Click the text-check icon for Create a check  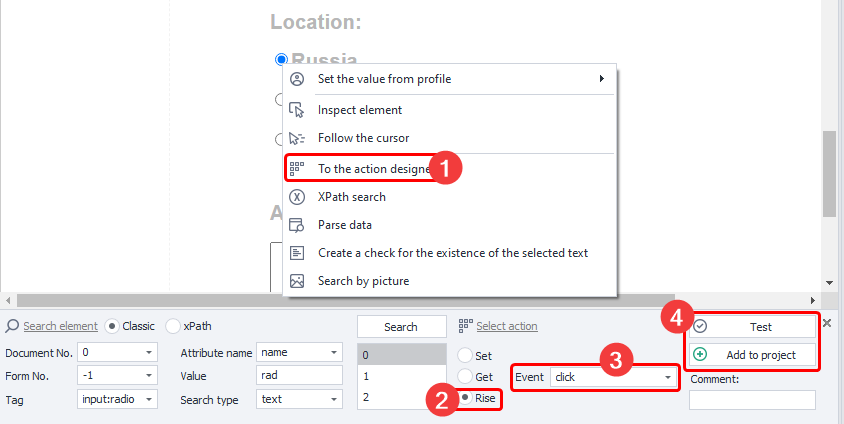tap(296, 253)
